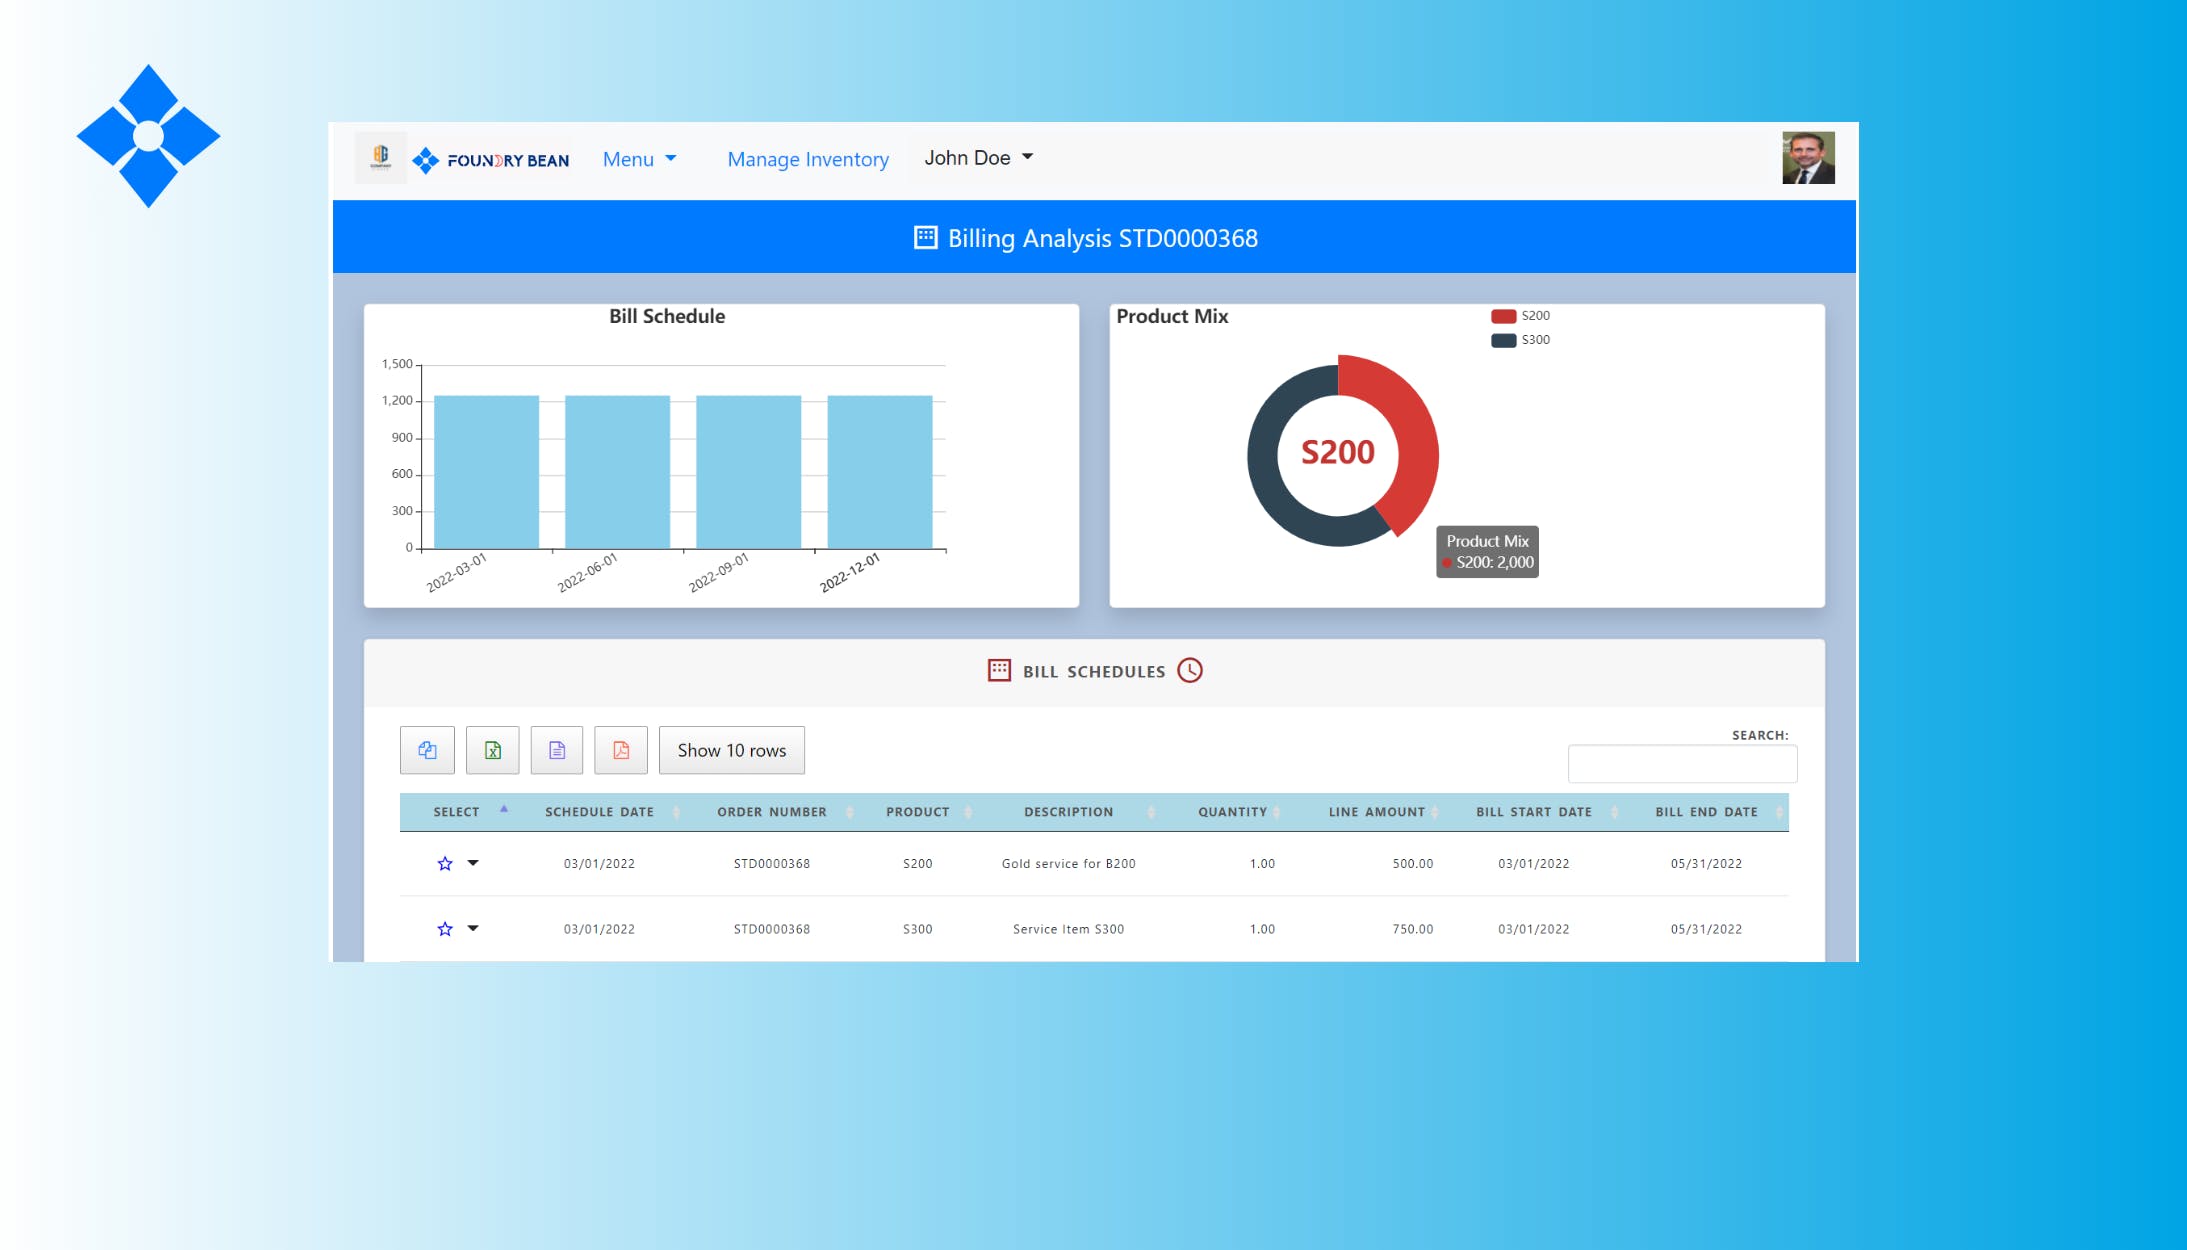Expand the John Doe user dropdown
This screenshot has height=1250, width=2187.
[978, 158]
